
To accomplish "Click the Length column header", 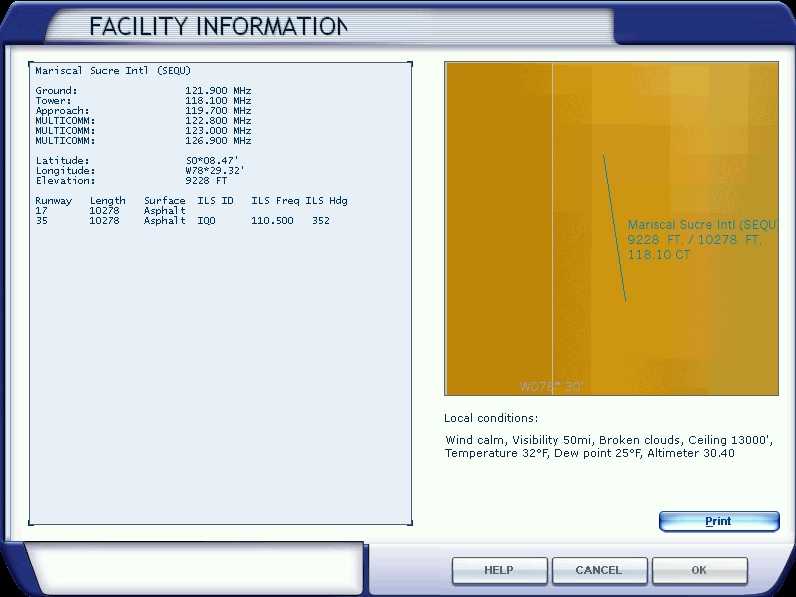I will [107, 201].
